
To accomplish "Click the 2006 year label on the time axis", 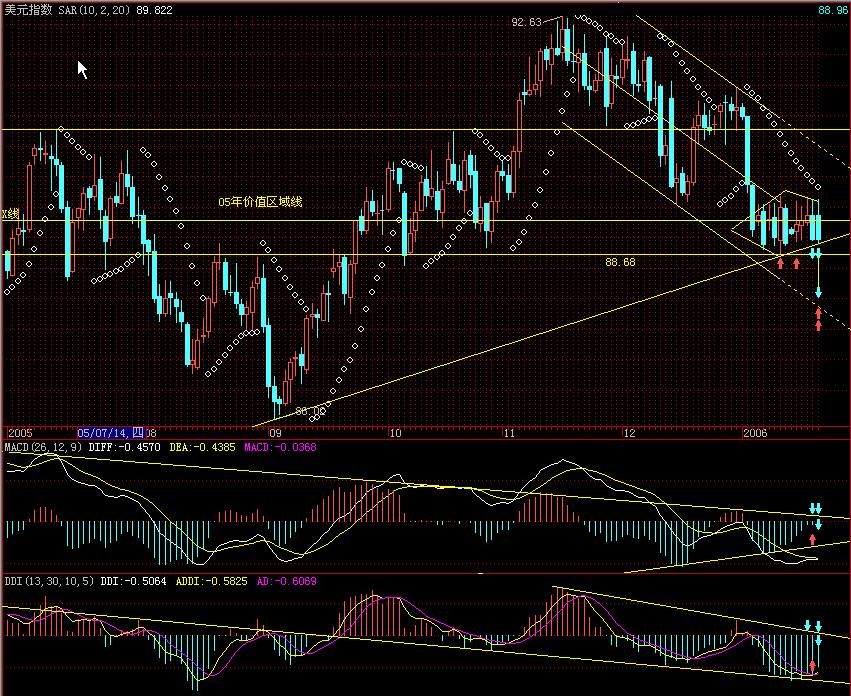I will (x=755, y=433).
